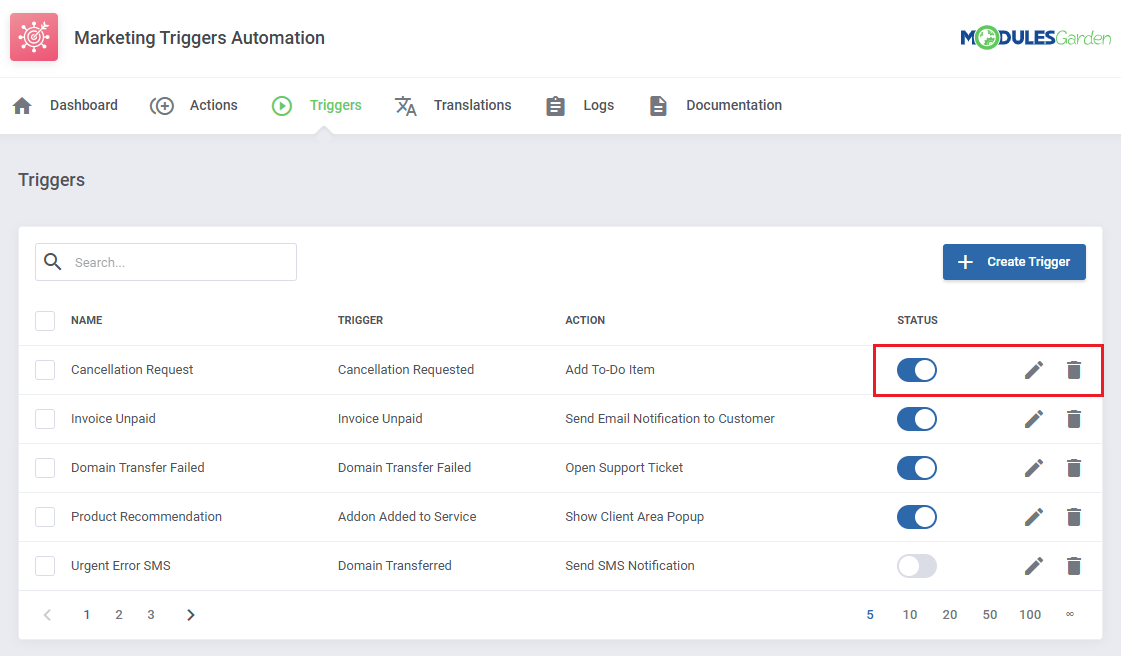Click the 'Domain Transferred' trigger text
Image resolution: width=1121 pixels, height=656 pixels.
[395, 565]
